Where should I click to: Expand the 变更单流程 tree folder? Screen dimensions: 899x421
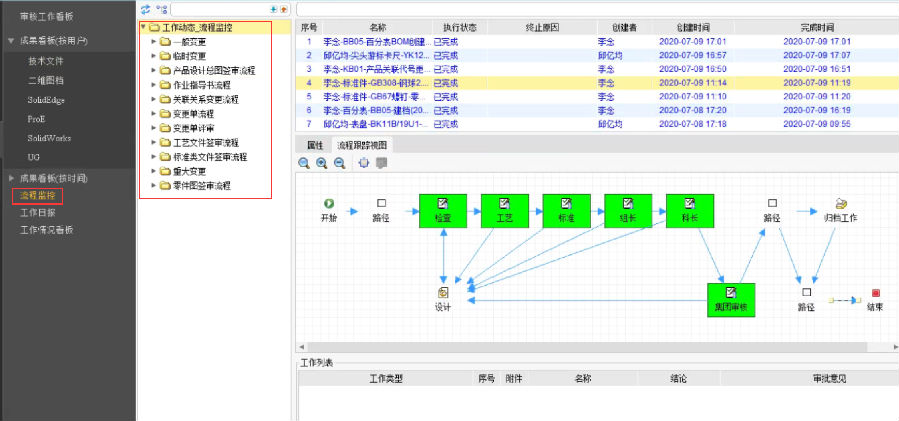coord(153,114)
